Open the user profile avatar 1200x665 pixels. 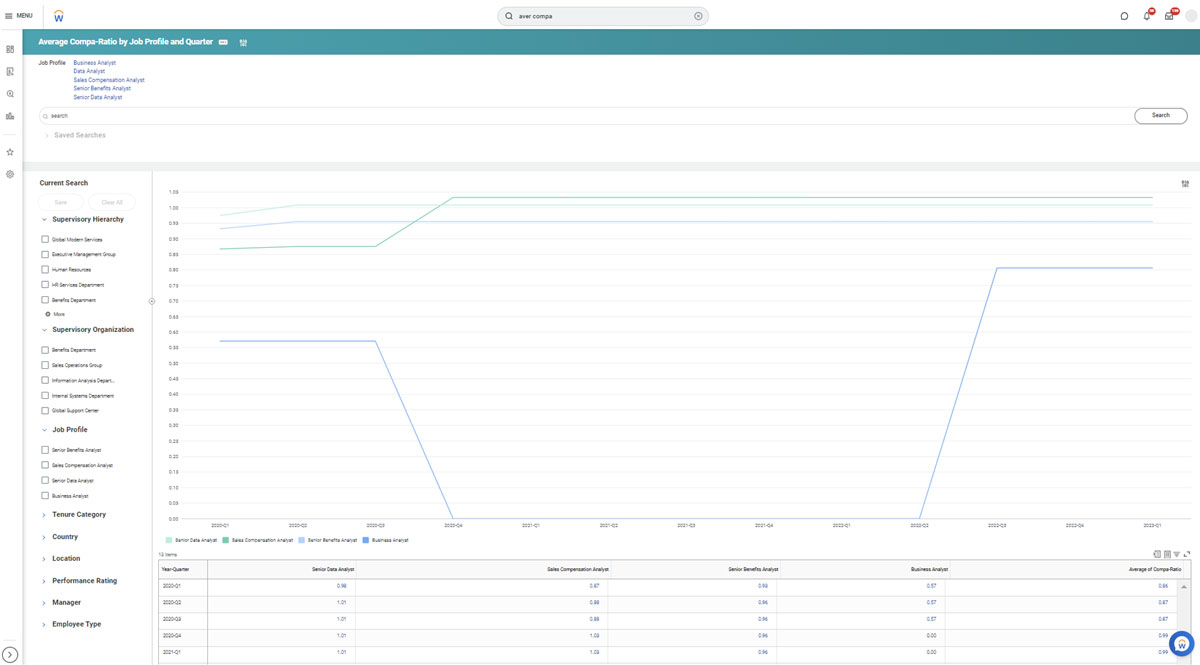(1191, 16)
